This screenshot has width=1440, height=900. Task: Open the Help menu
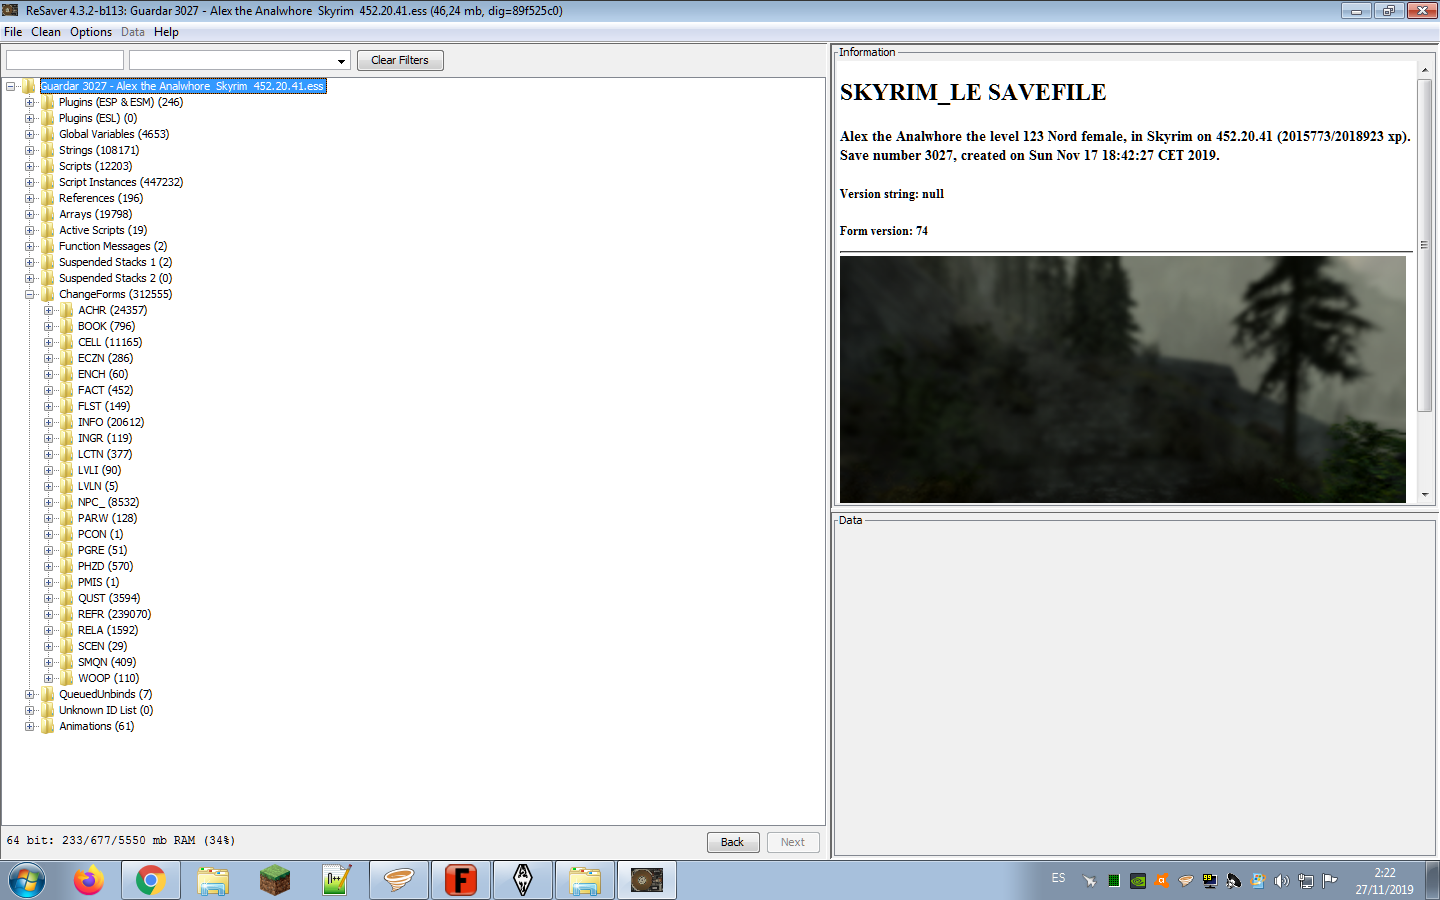(x=166, y=32)
